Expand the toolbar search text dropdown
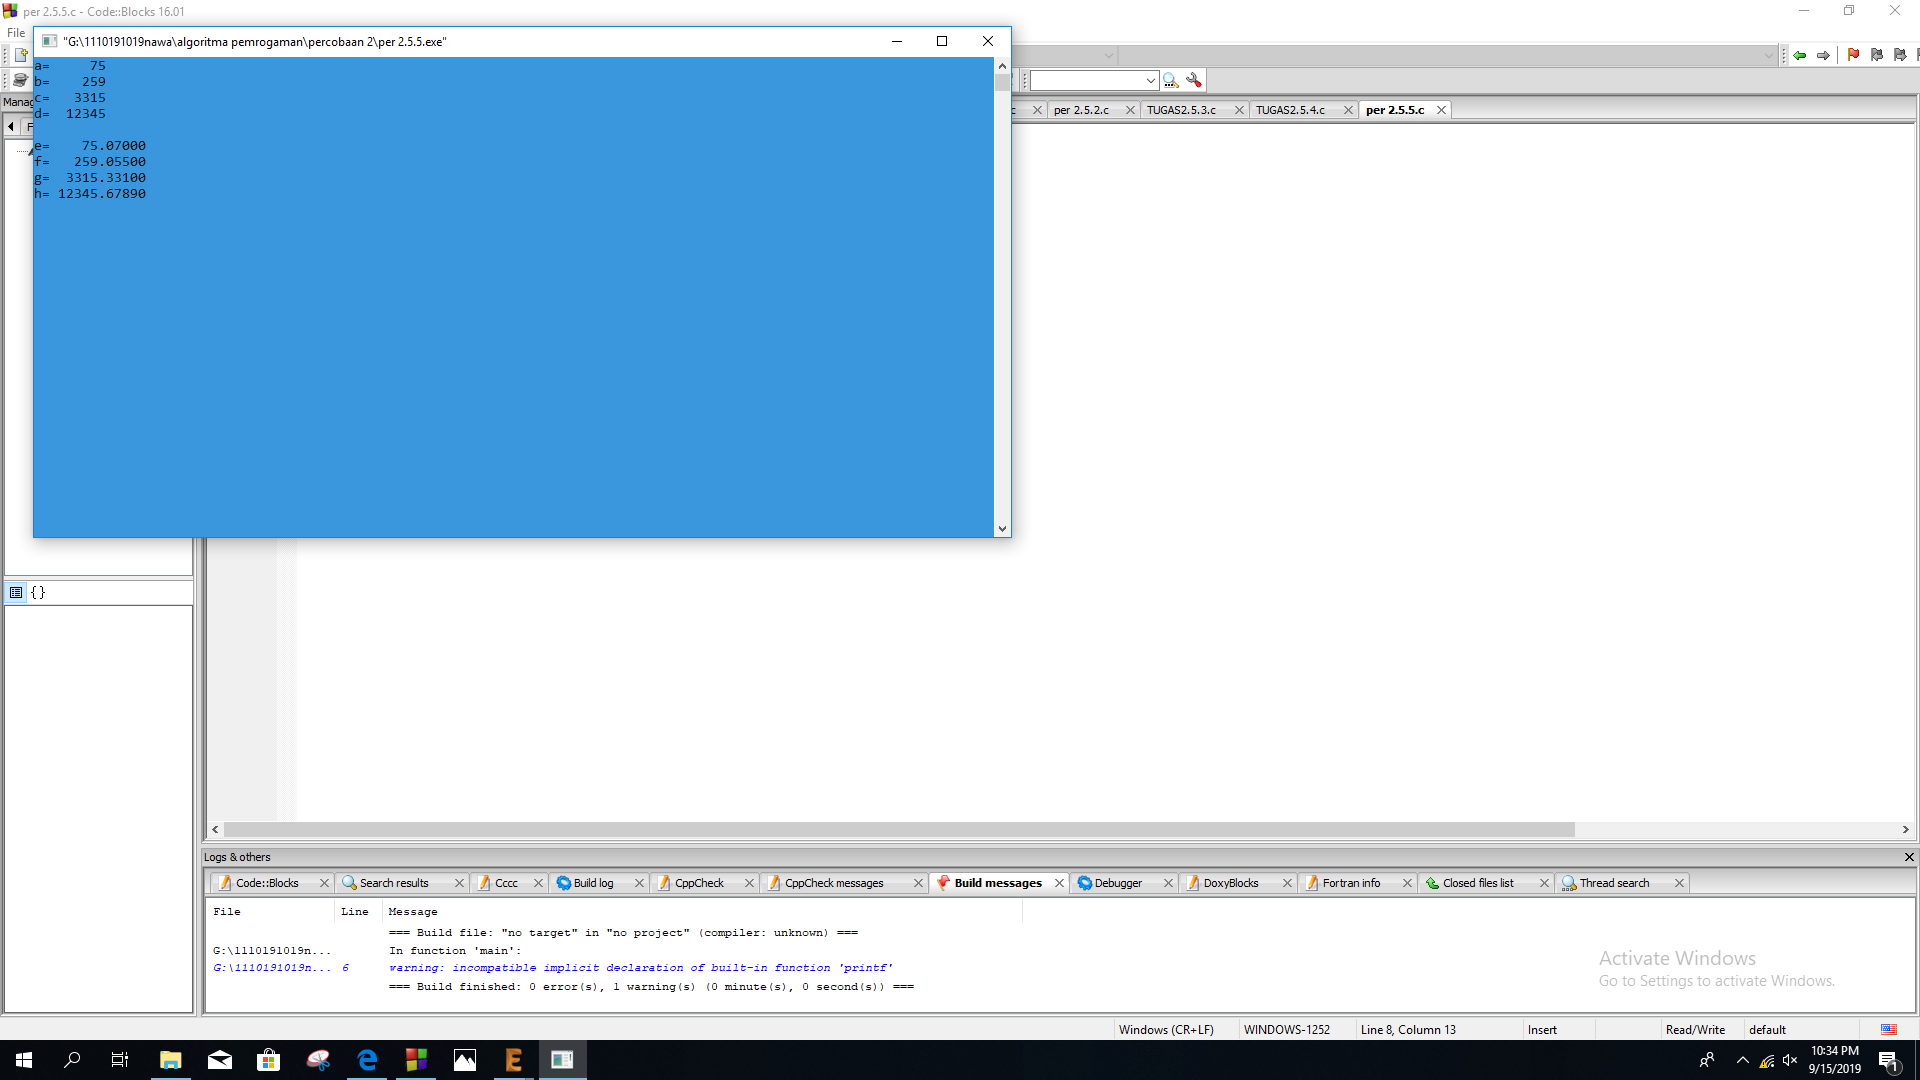 click(1150, 80)
